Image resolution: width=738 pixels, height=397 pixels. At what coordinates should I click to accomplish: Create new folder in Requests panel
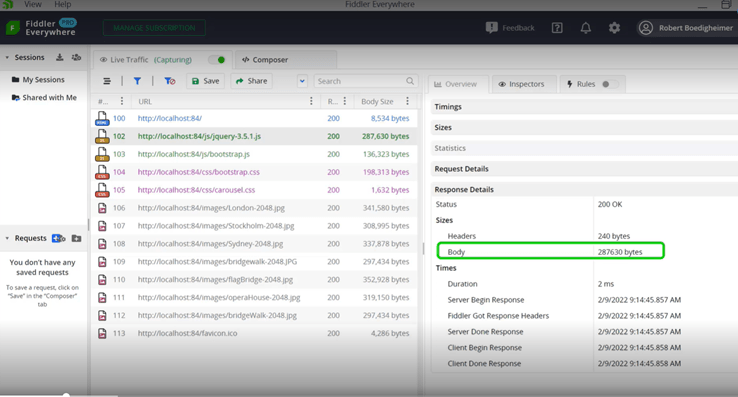click(76, 238)
